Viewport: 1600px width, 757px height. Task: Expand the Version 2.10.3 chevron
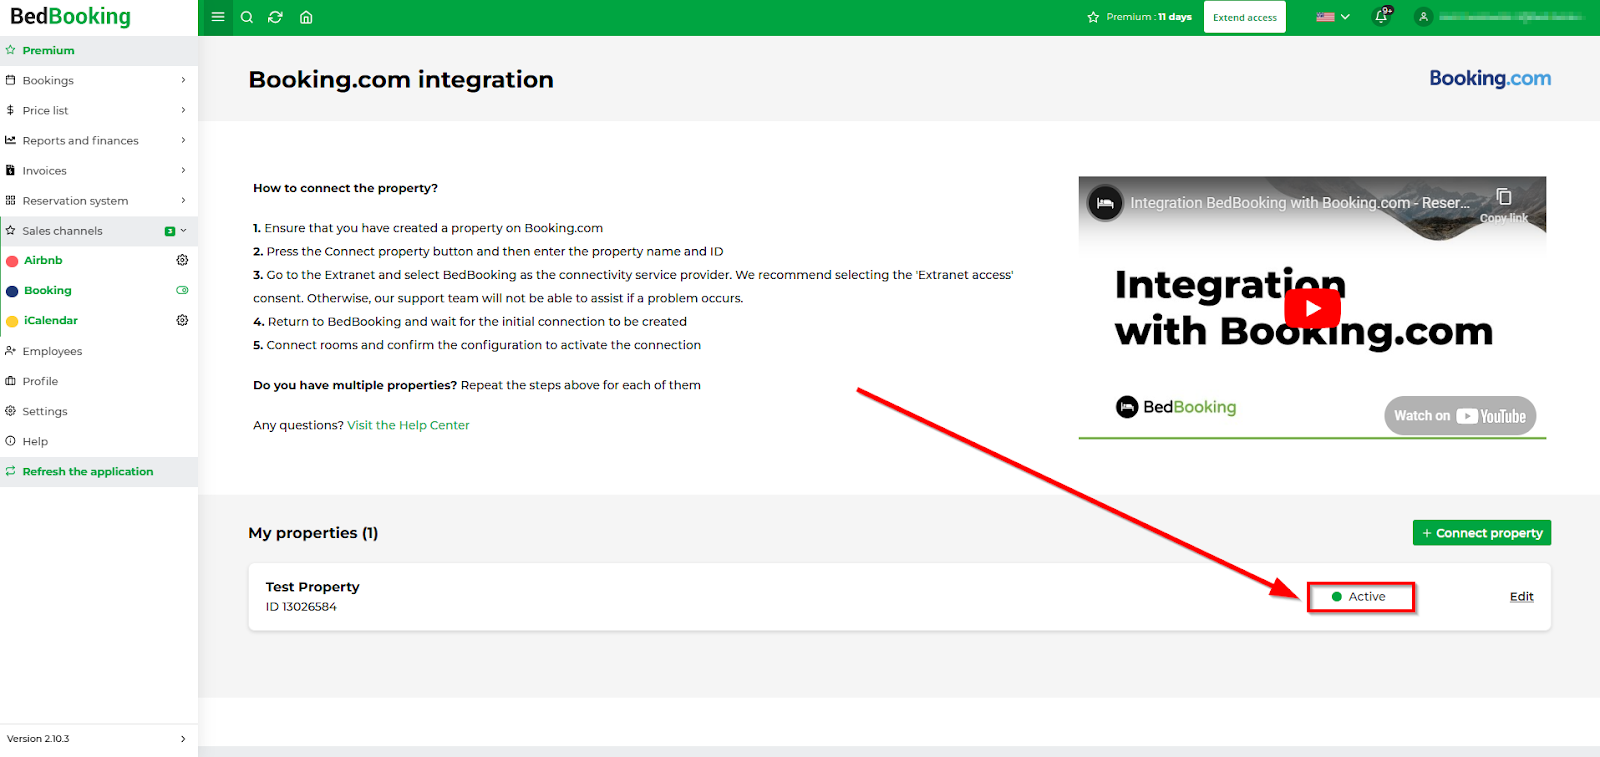coord(183,739)
